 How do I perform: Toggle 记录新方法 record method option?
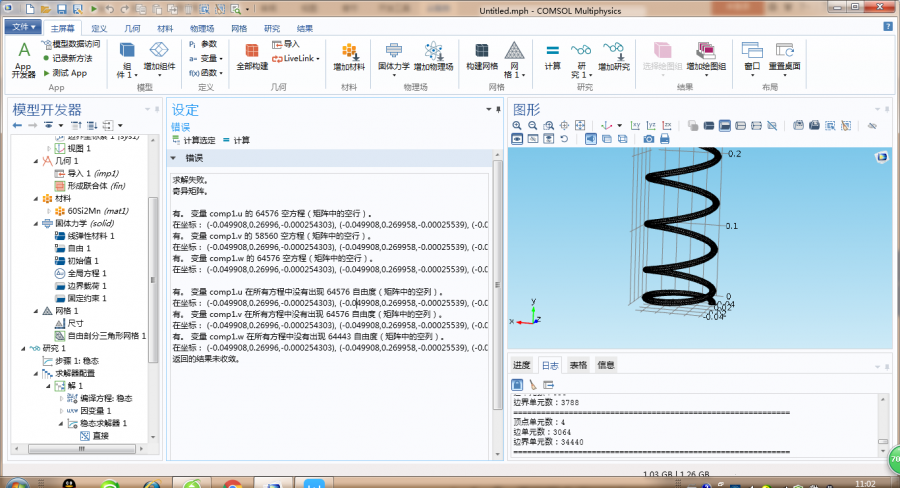(x=67, y=58)
